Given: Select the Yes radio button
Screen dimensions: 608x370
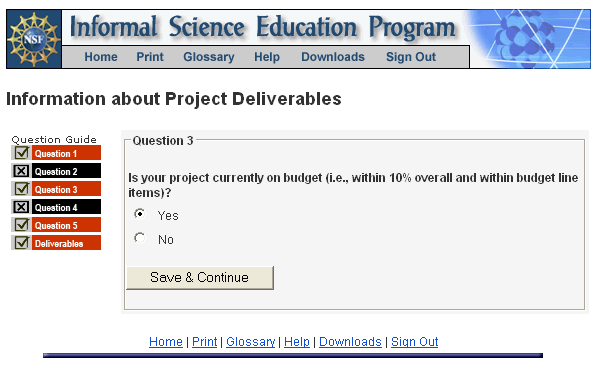Looking at the screenshot, I should pos(140,214).
